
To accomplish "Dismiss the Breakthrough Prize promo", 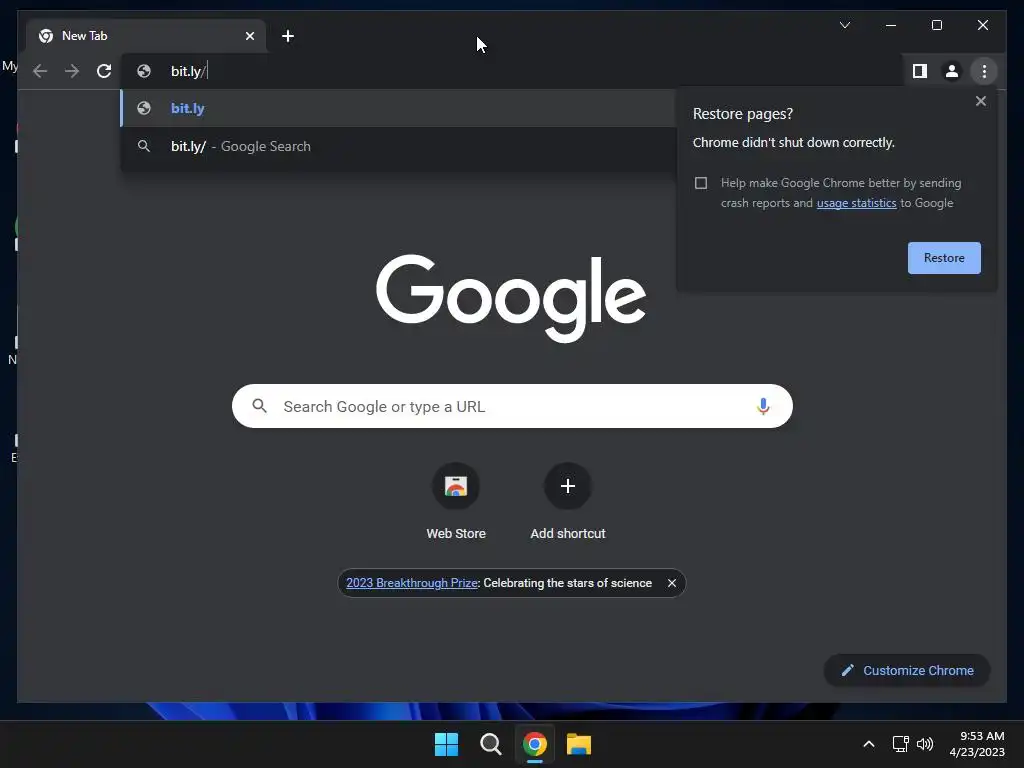I will coord(671,583).
